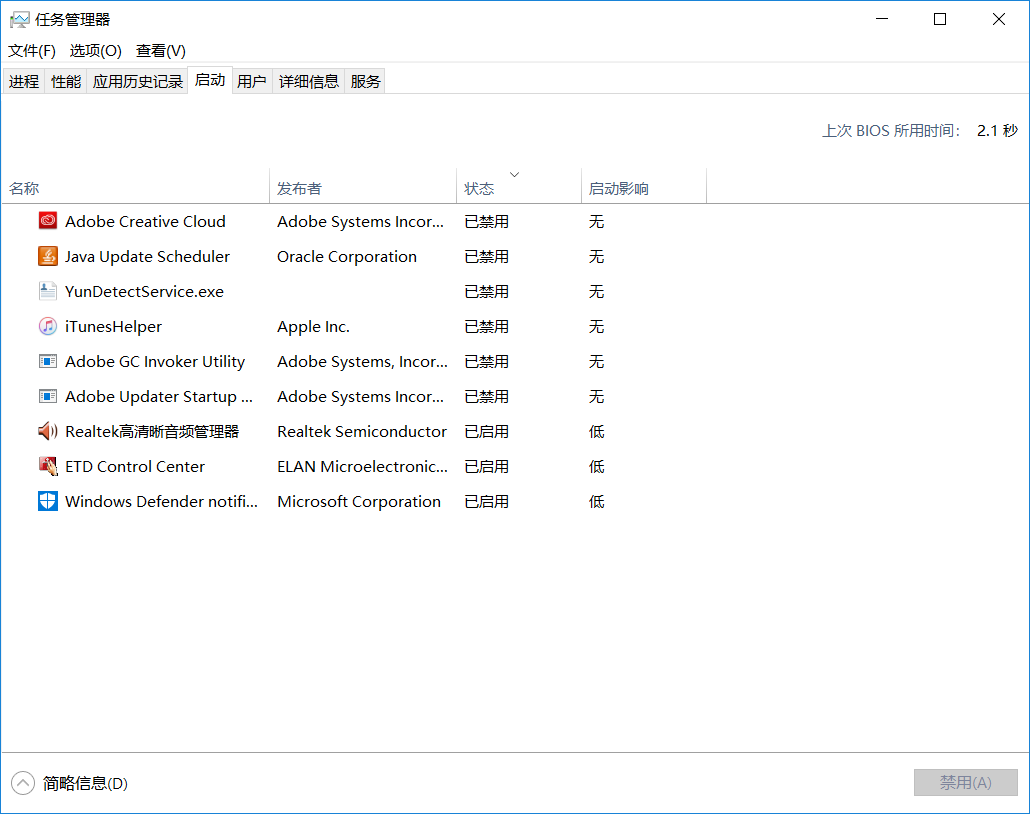1030x814 pixels.
Task: Switch to the 应用历史记录 tab
Action: point(137,81)
